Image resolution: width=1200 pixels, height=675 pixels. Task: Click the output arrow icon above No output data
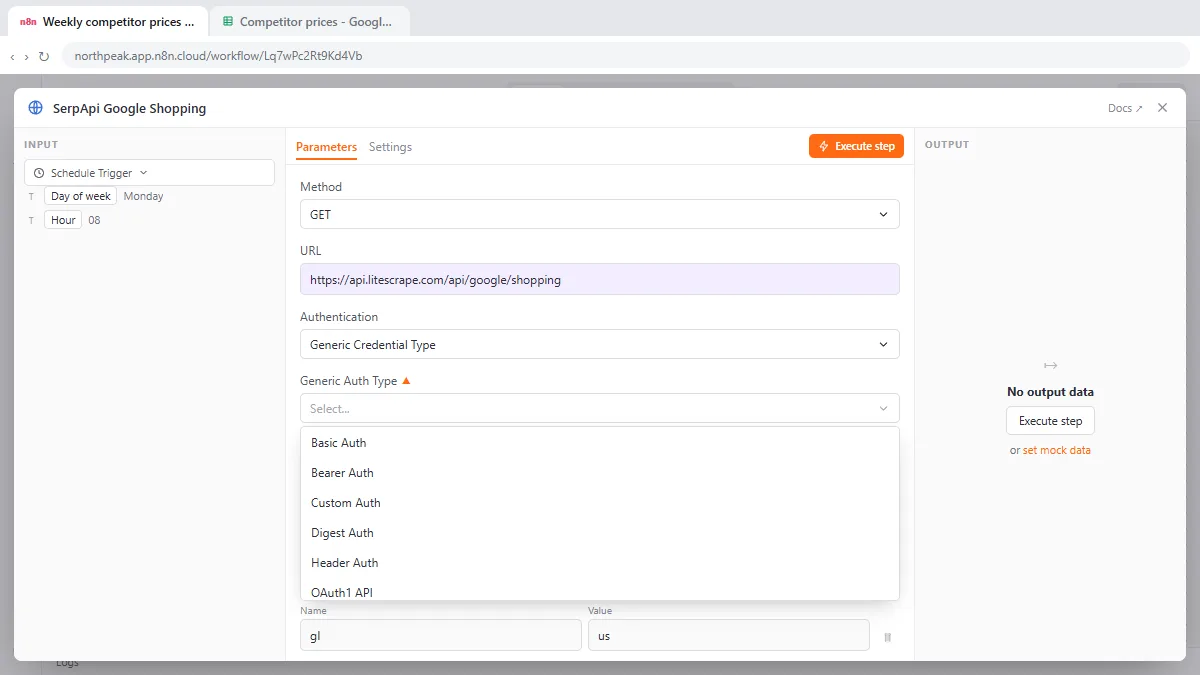click(1050, 366)
